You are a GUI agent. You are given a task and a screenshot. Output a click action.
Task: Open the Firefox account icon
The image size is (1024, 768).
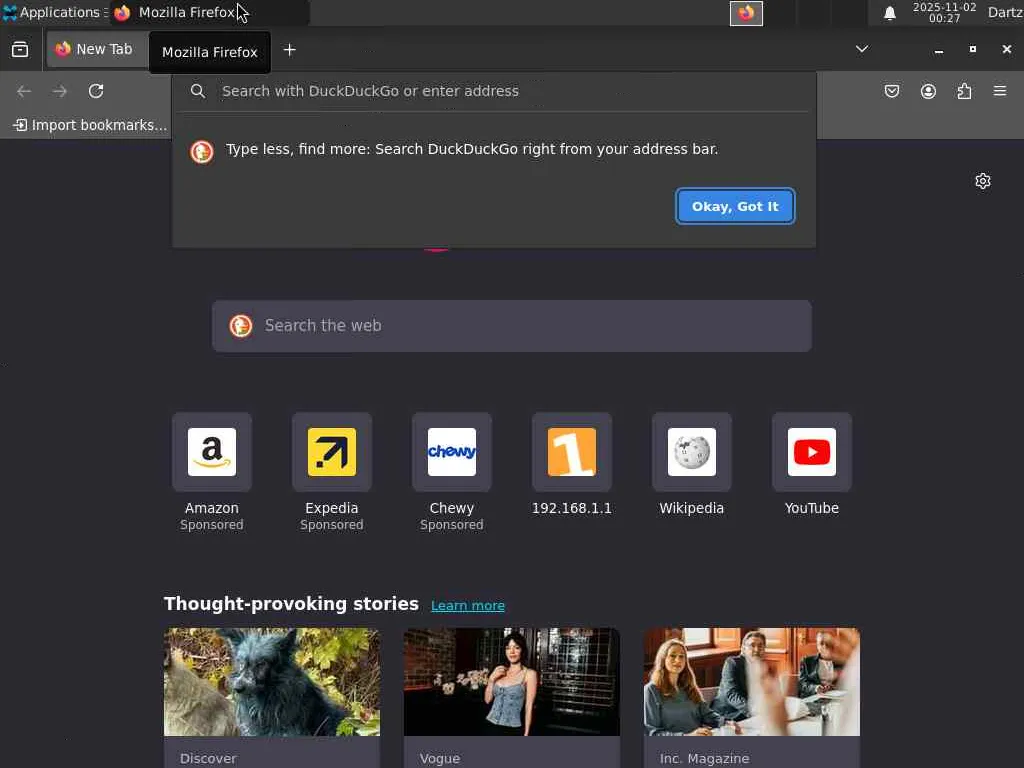[928, 91]
